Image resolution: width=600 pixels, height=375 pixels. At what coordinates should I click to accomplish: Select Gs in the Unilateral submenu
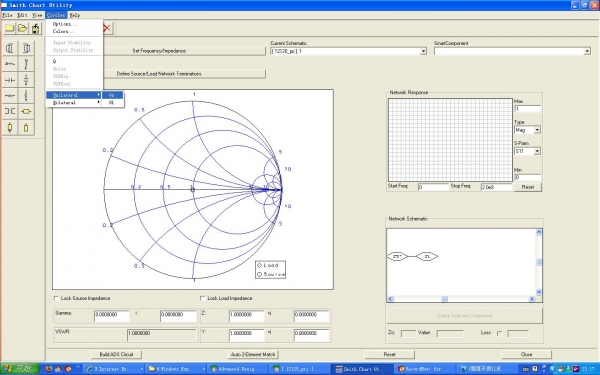point(112,95)
